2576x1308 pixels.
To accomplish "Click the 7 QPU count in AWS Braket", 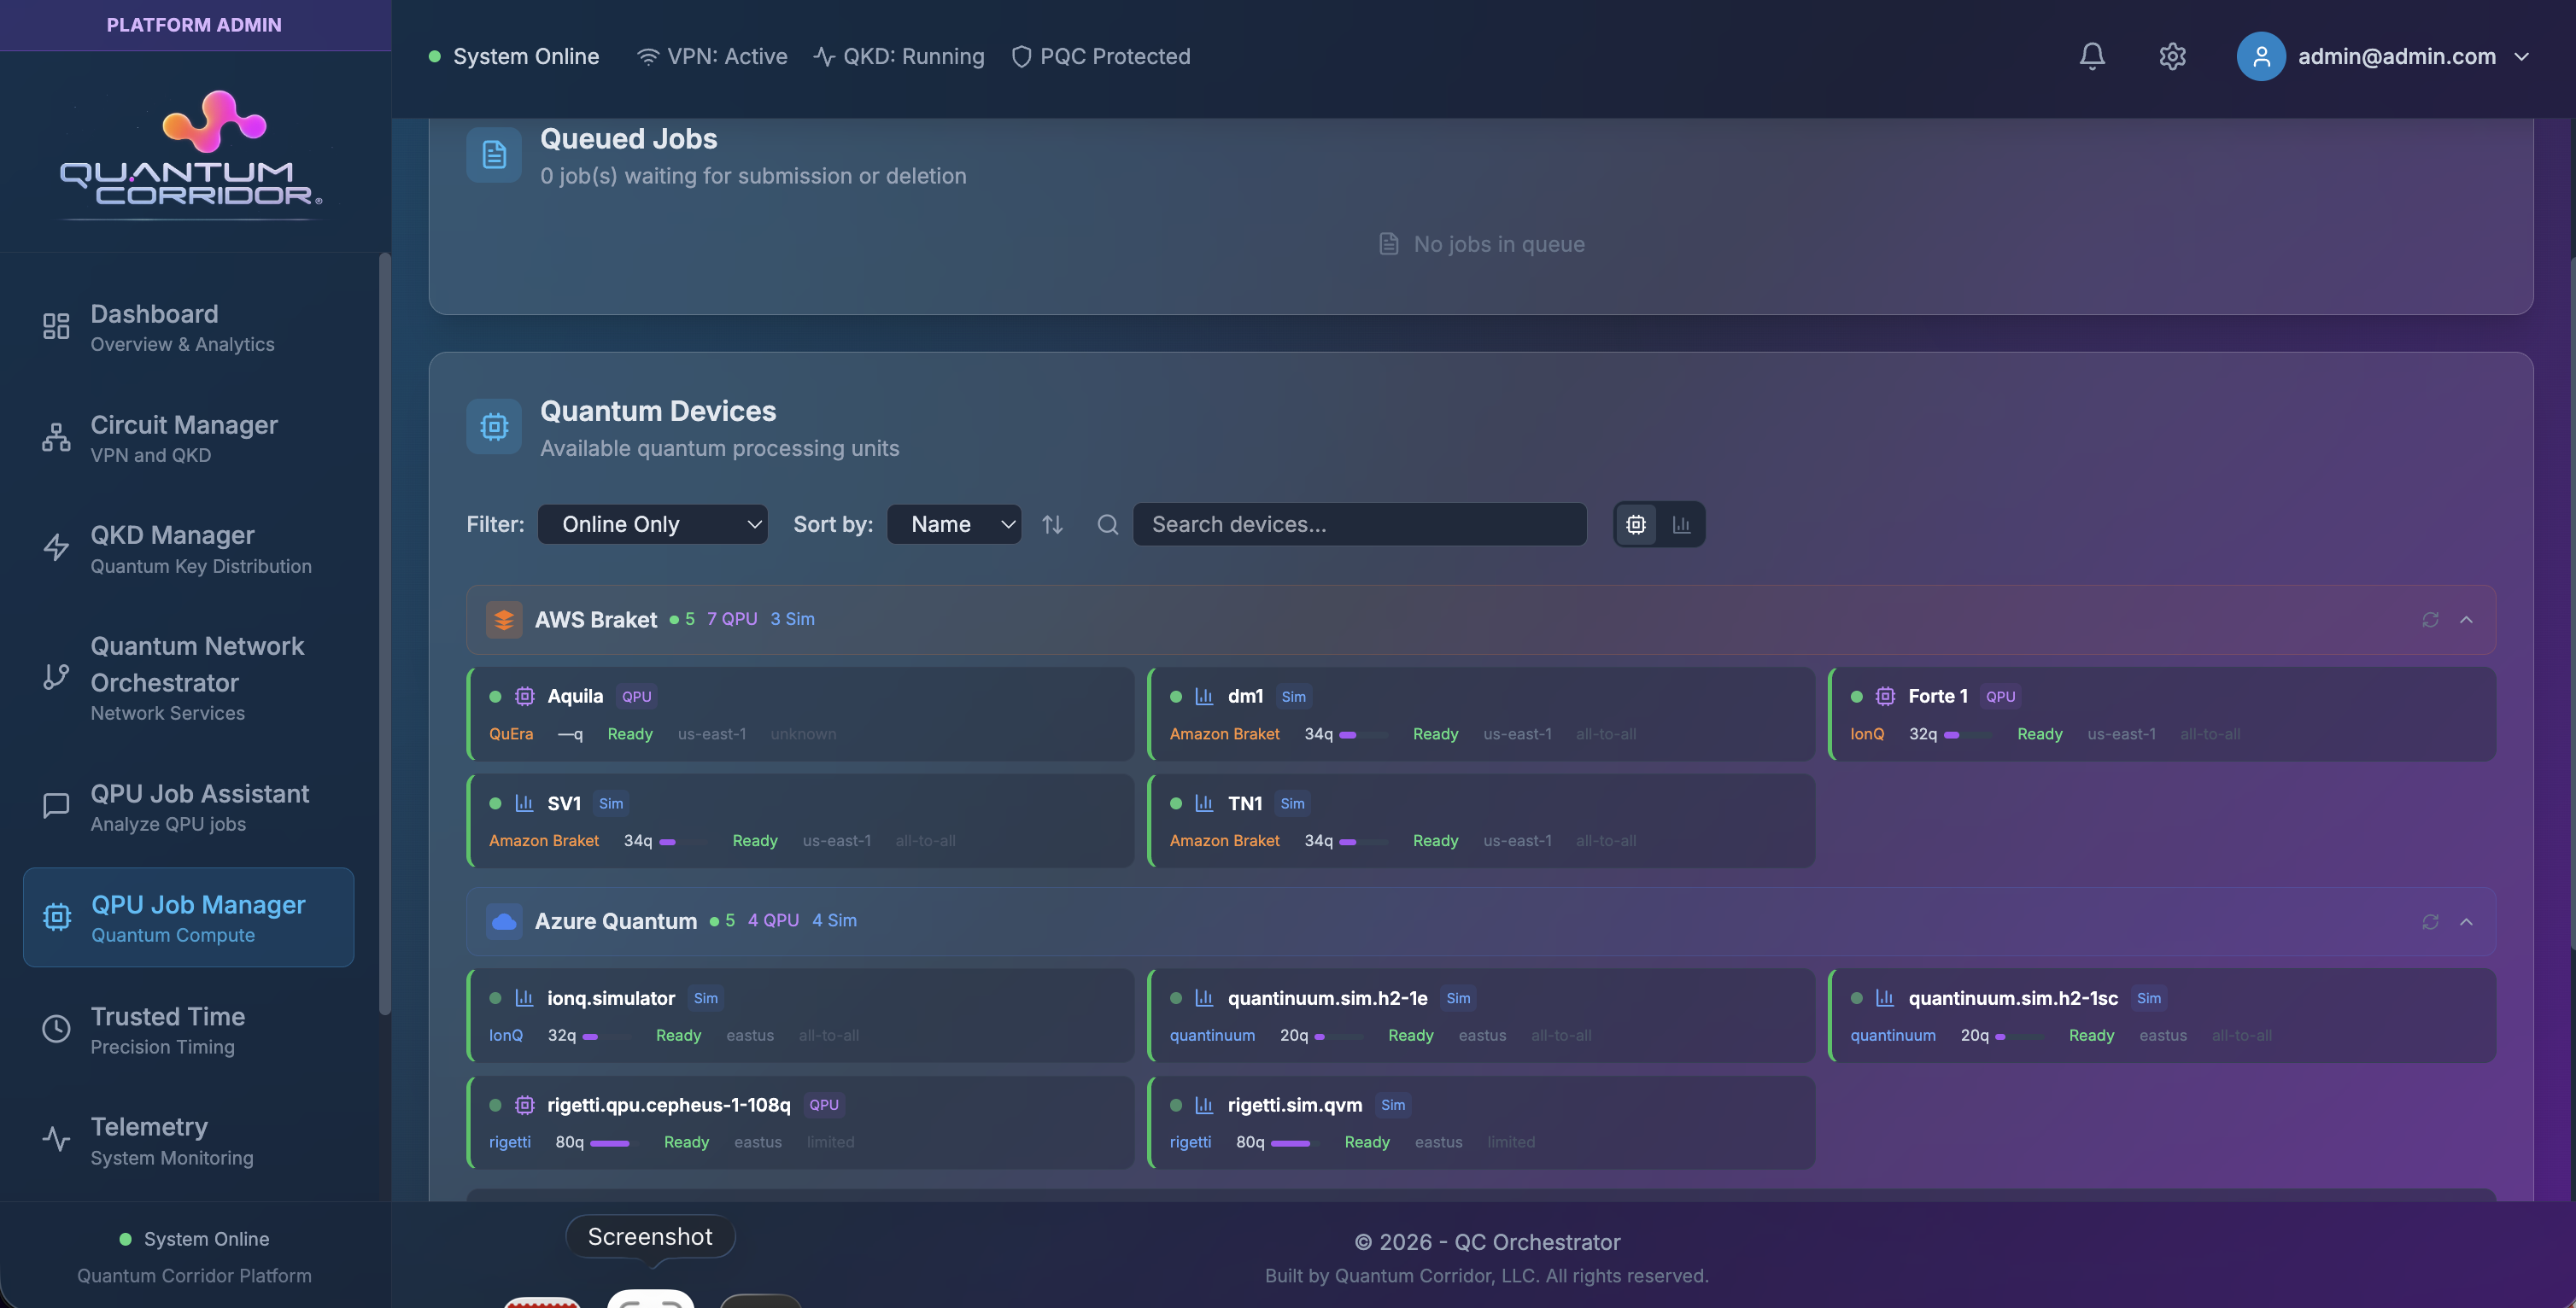I will (x=732, y=620).
